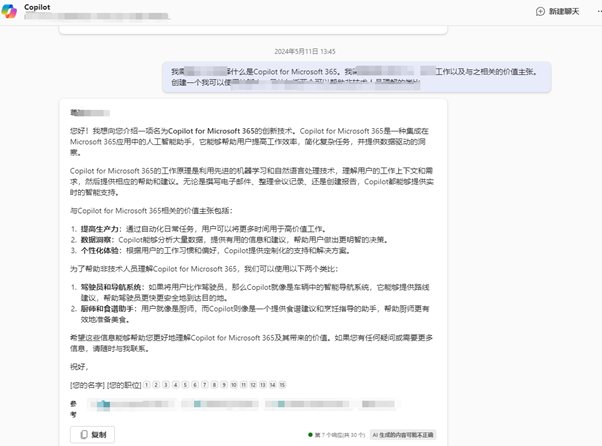Open citation reference number 8

point(214,385)
